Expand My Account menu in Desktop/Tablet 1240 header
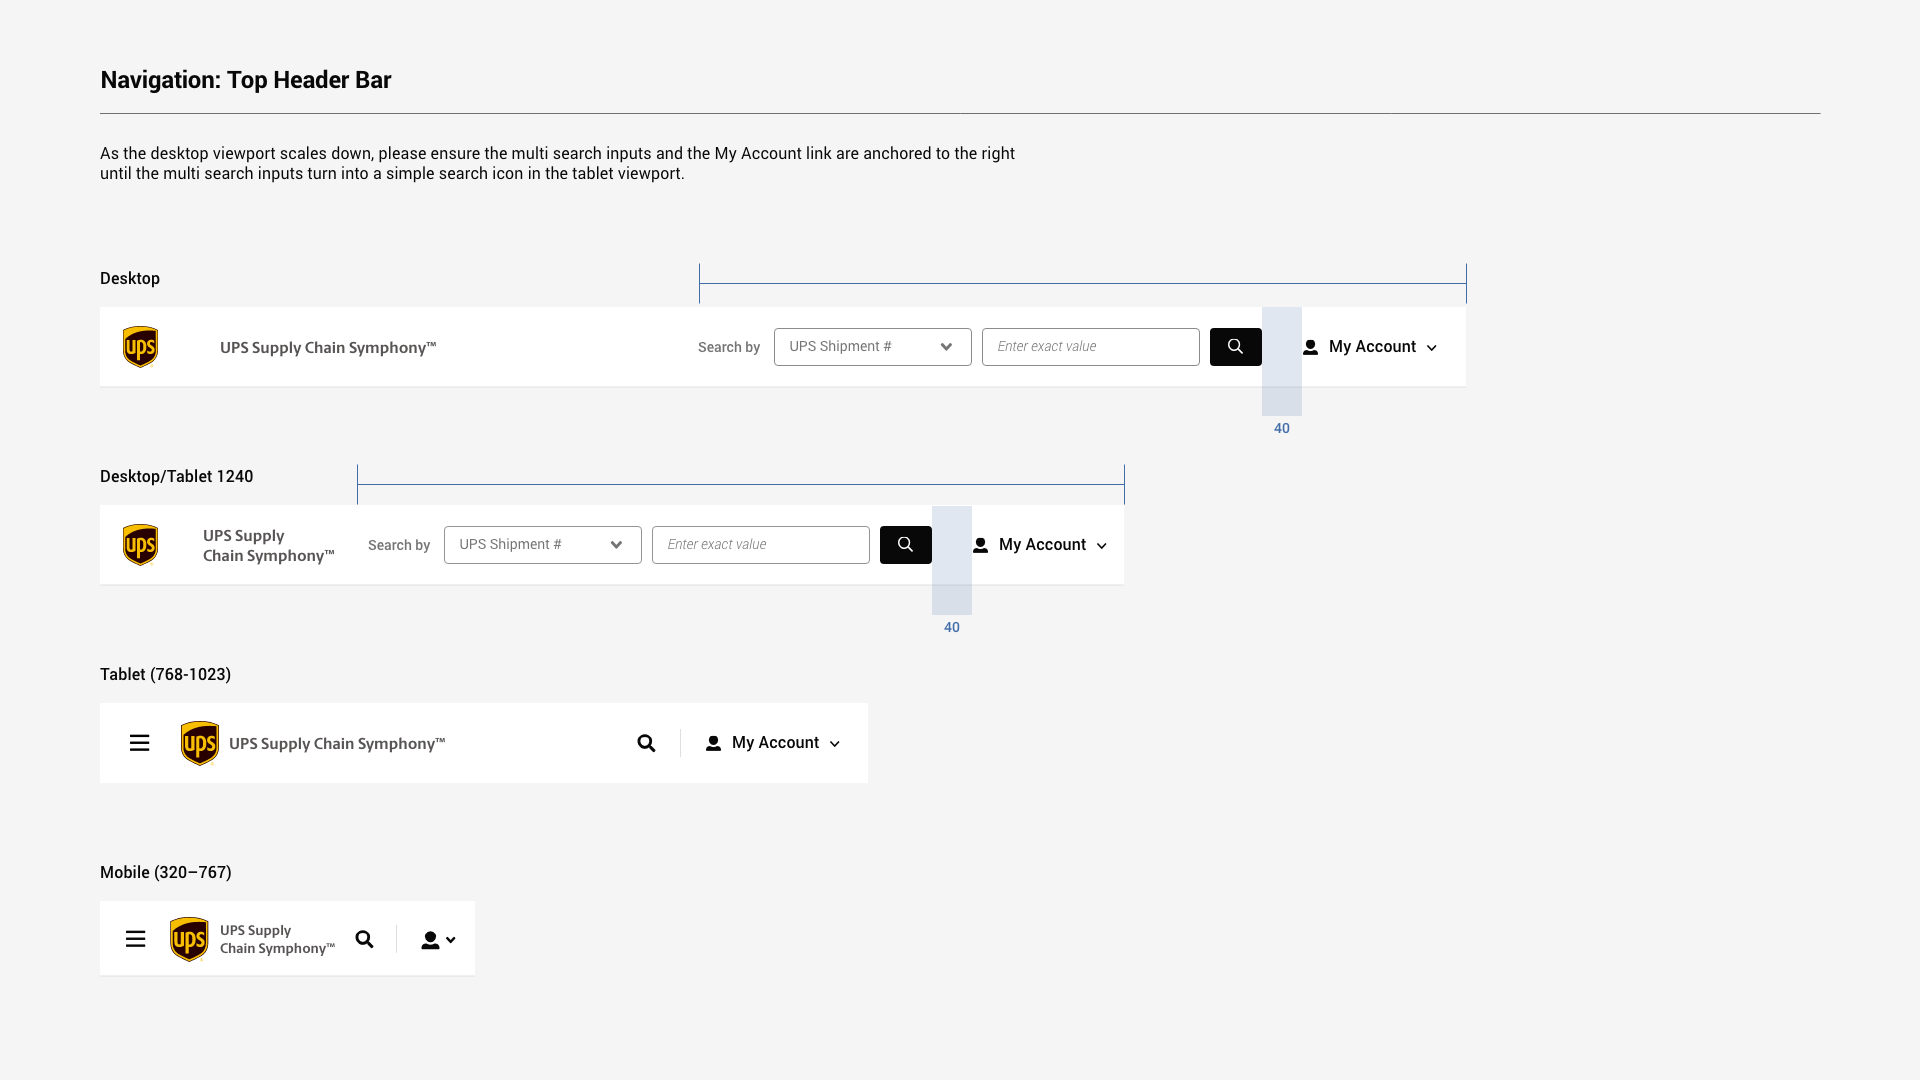 coord(1040,545)
